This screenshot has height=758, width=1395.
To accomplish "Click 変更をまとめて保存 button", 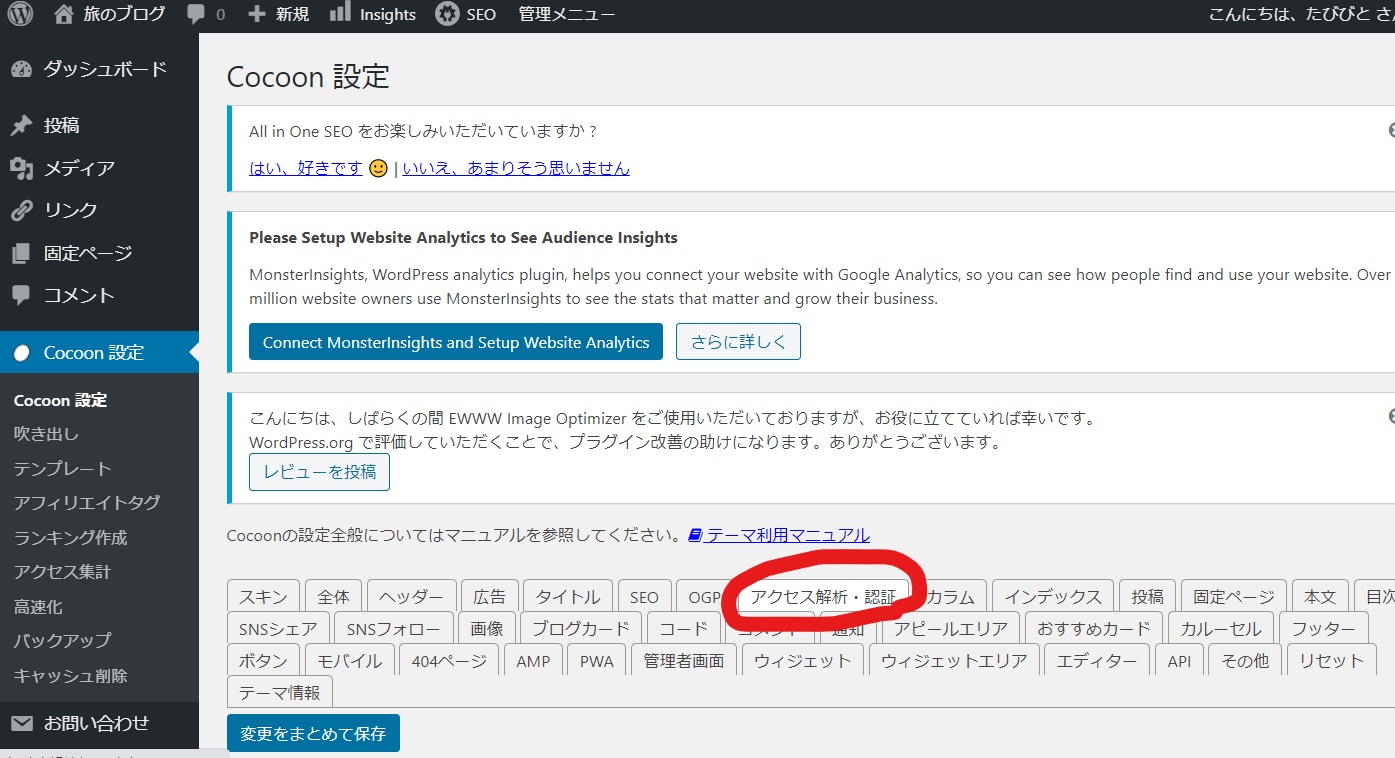I will (313, 733).
